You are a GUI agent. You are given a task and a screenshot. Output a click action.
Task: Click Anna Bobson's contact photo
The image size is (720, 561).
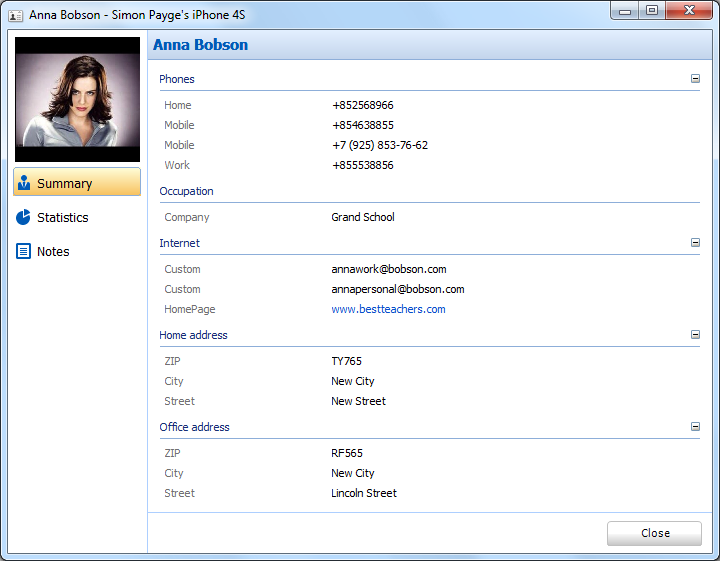78,100
